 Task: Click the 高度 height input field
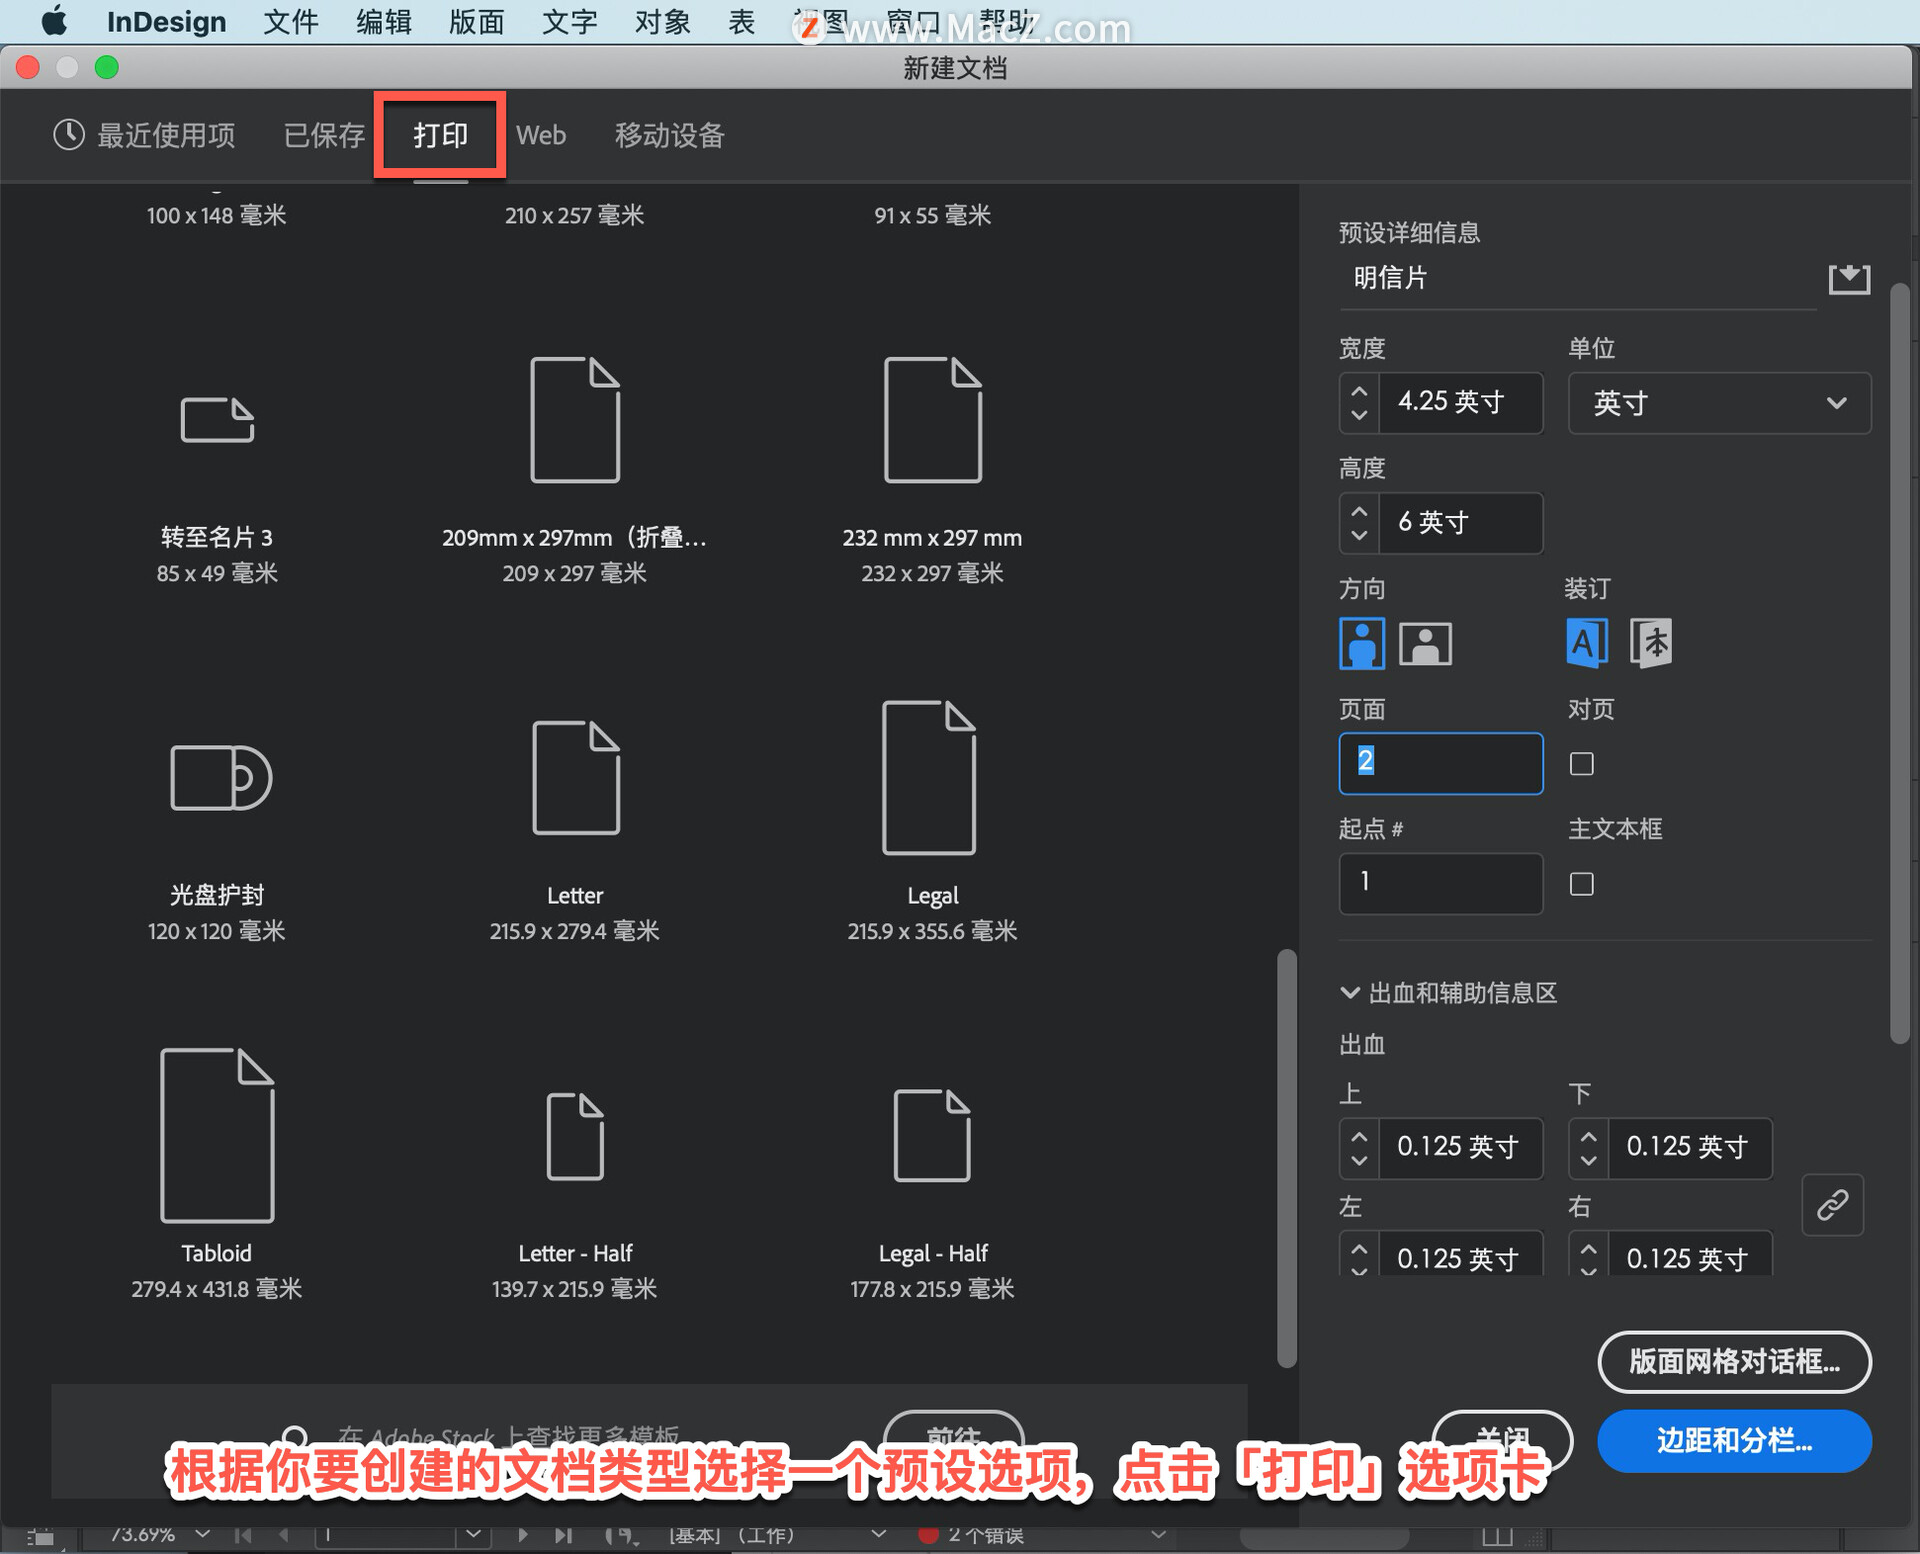[x=1460, y=523]
